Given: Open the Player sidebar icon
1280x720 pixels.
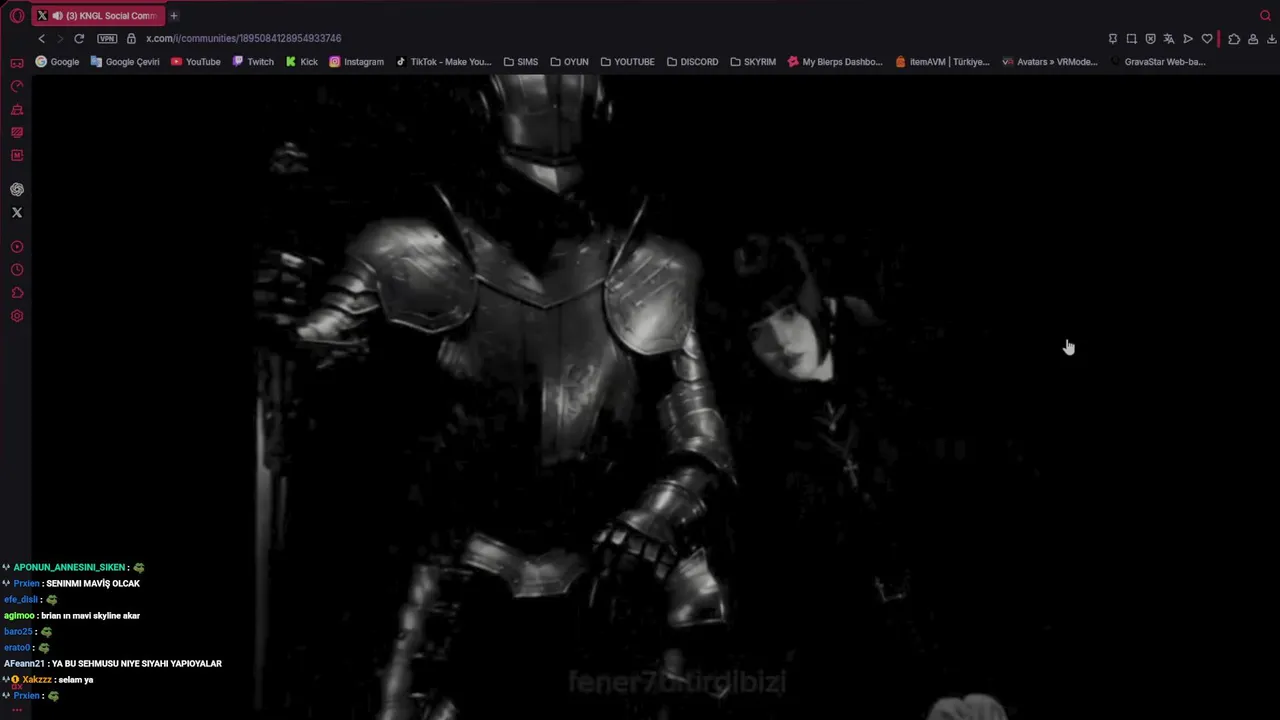Looking at the screenshot, I should coord(17,246).
